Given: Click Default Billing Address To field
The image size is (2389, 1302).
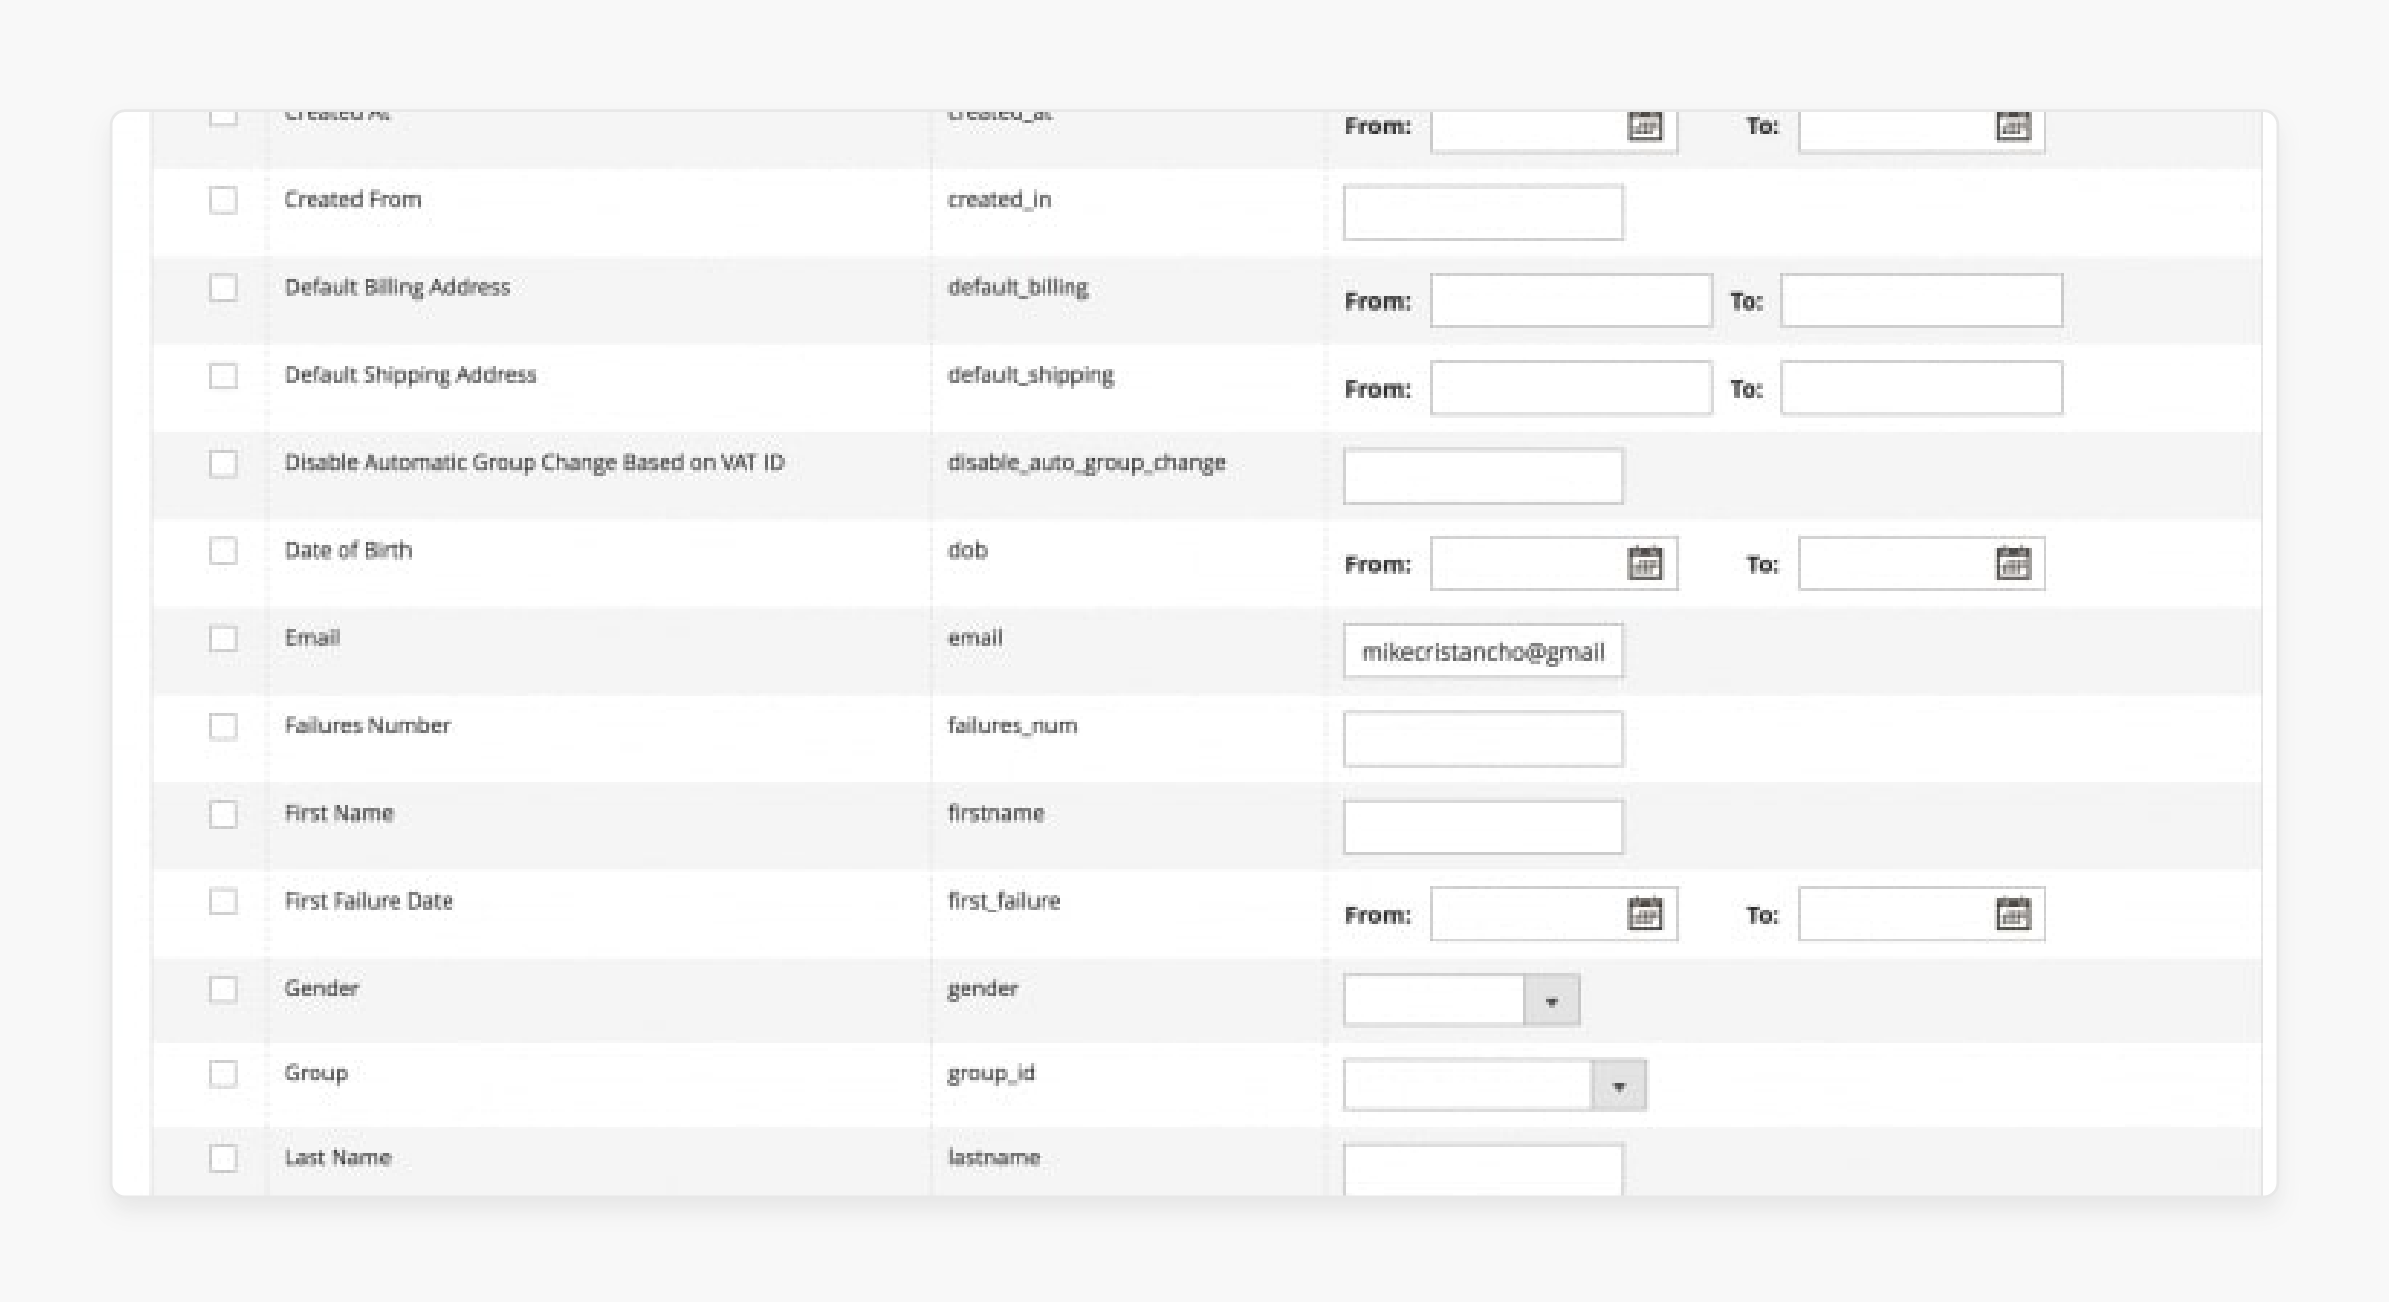Looking at the screenshot, I should pyautogui.click(x=1921, y=300).
